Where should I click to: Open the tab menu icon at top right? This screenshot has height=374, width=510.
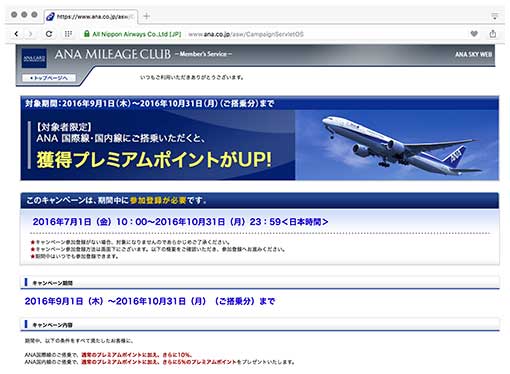[495, 16]
